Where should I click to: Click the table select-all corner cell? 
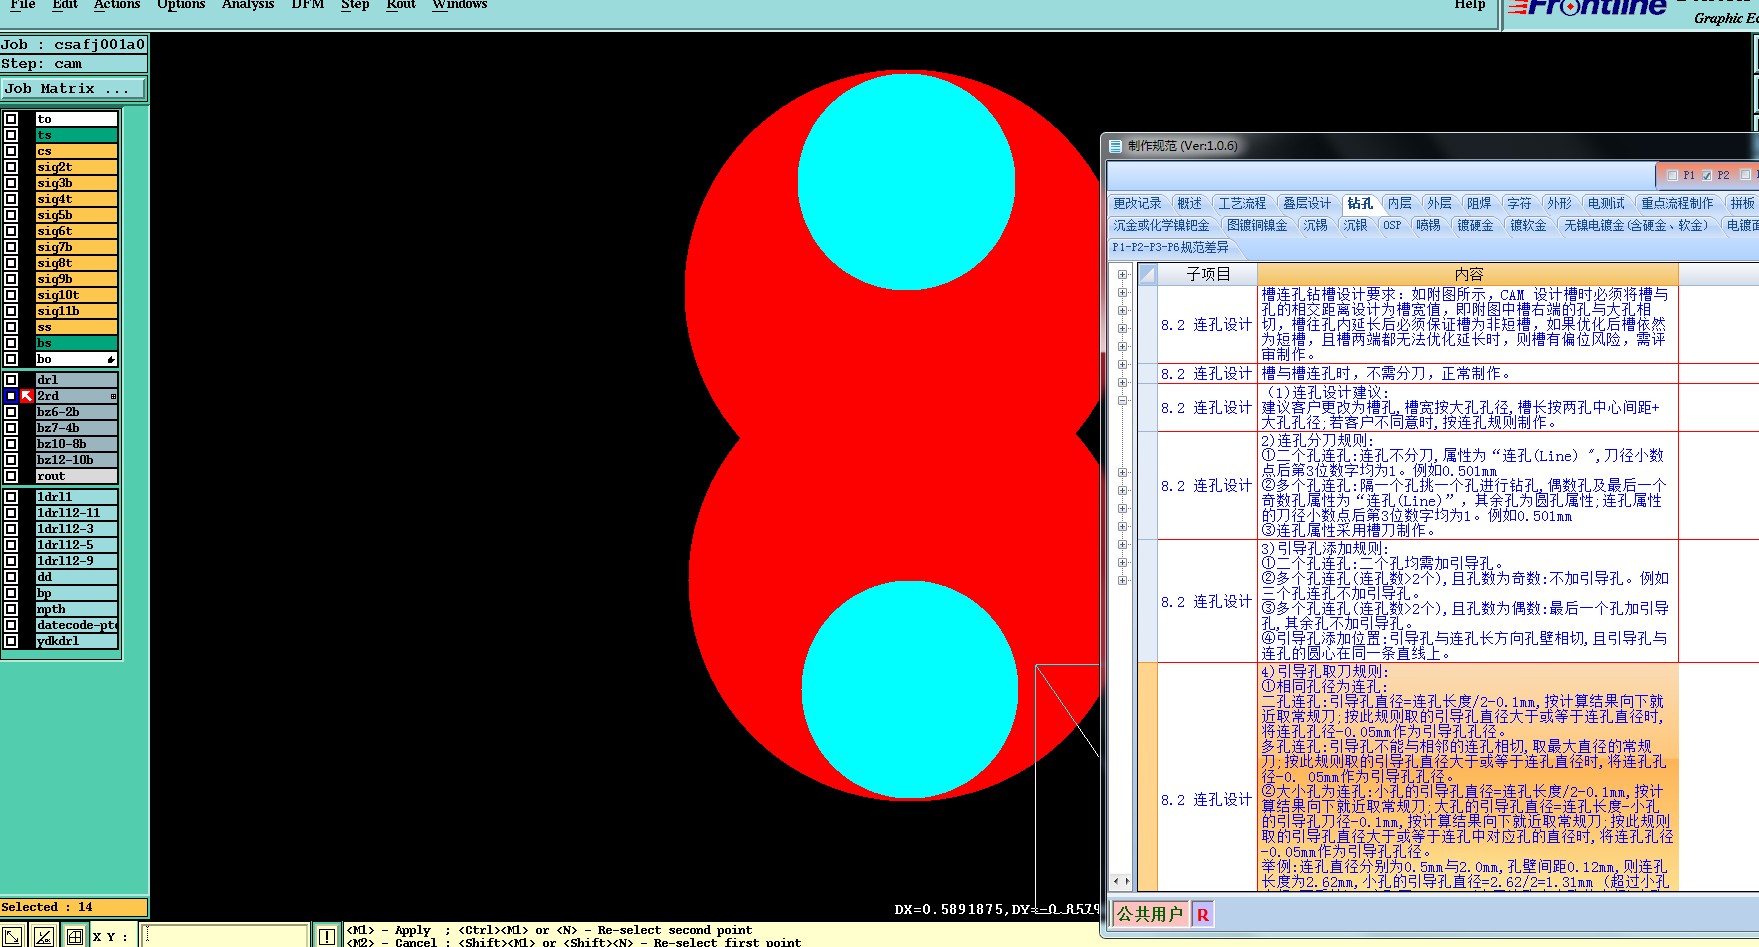click(1147, 274)
